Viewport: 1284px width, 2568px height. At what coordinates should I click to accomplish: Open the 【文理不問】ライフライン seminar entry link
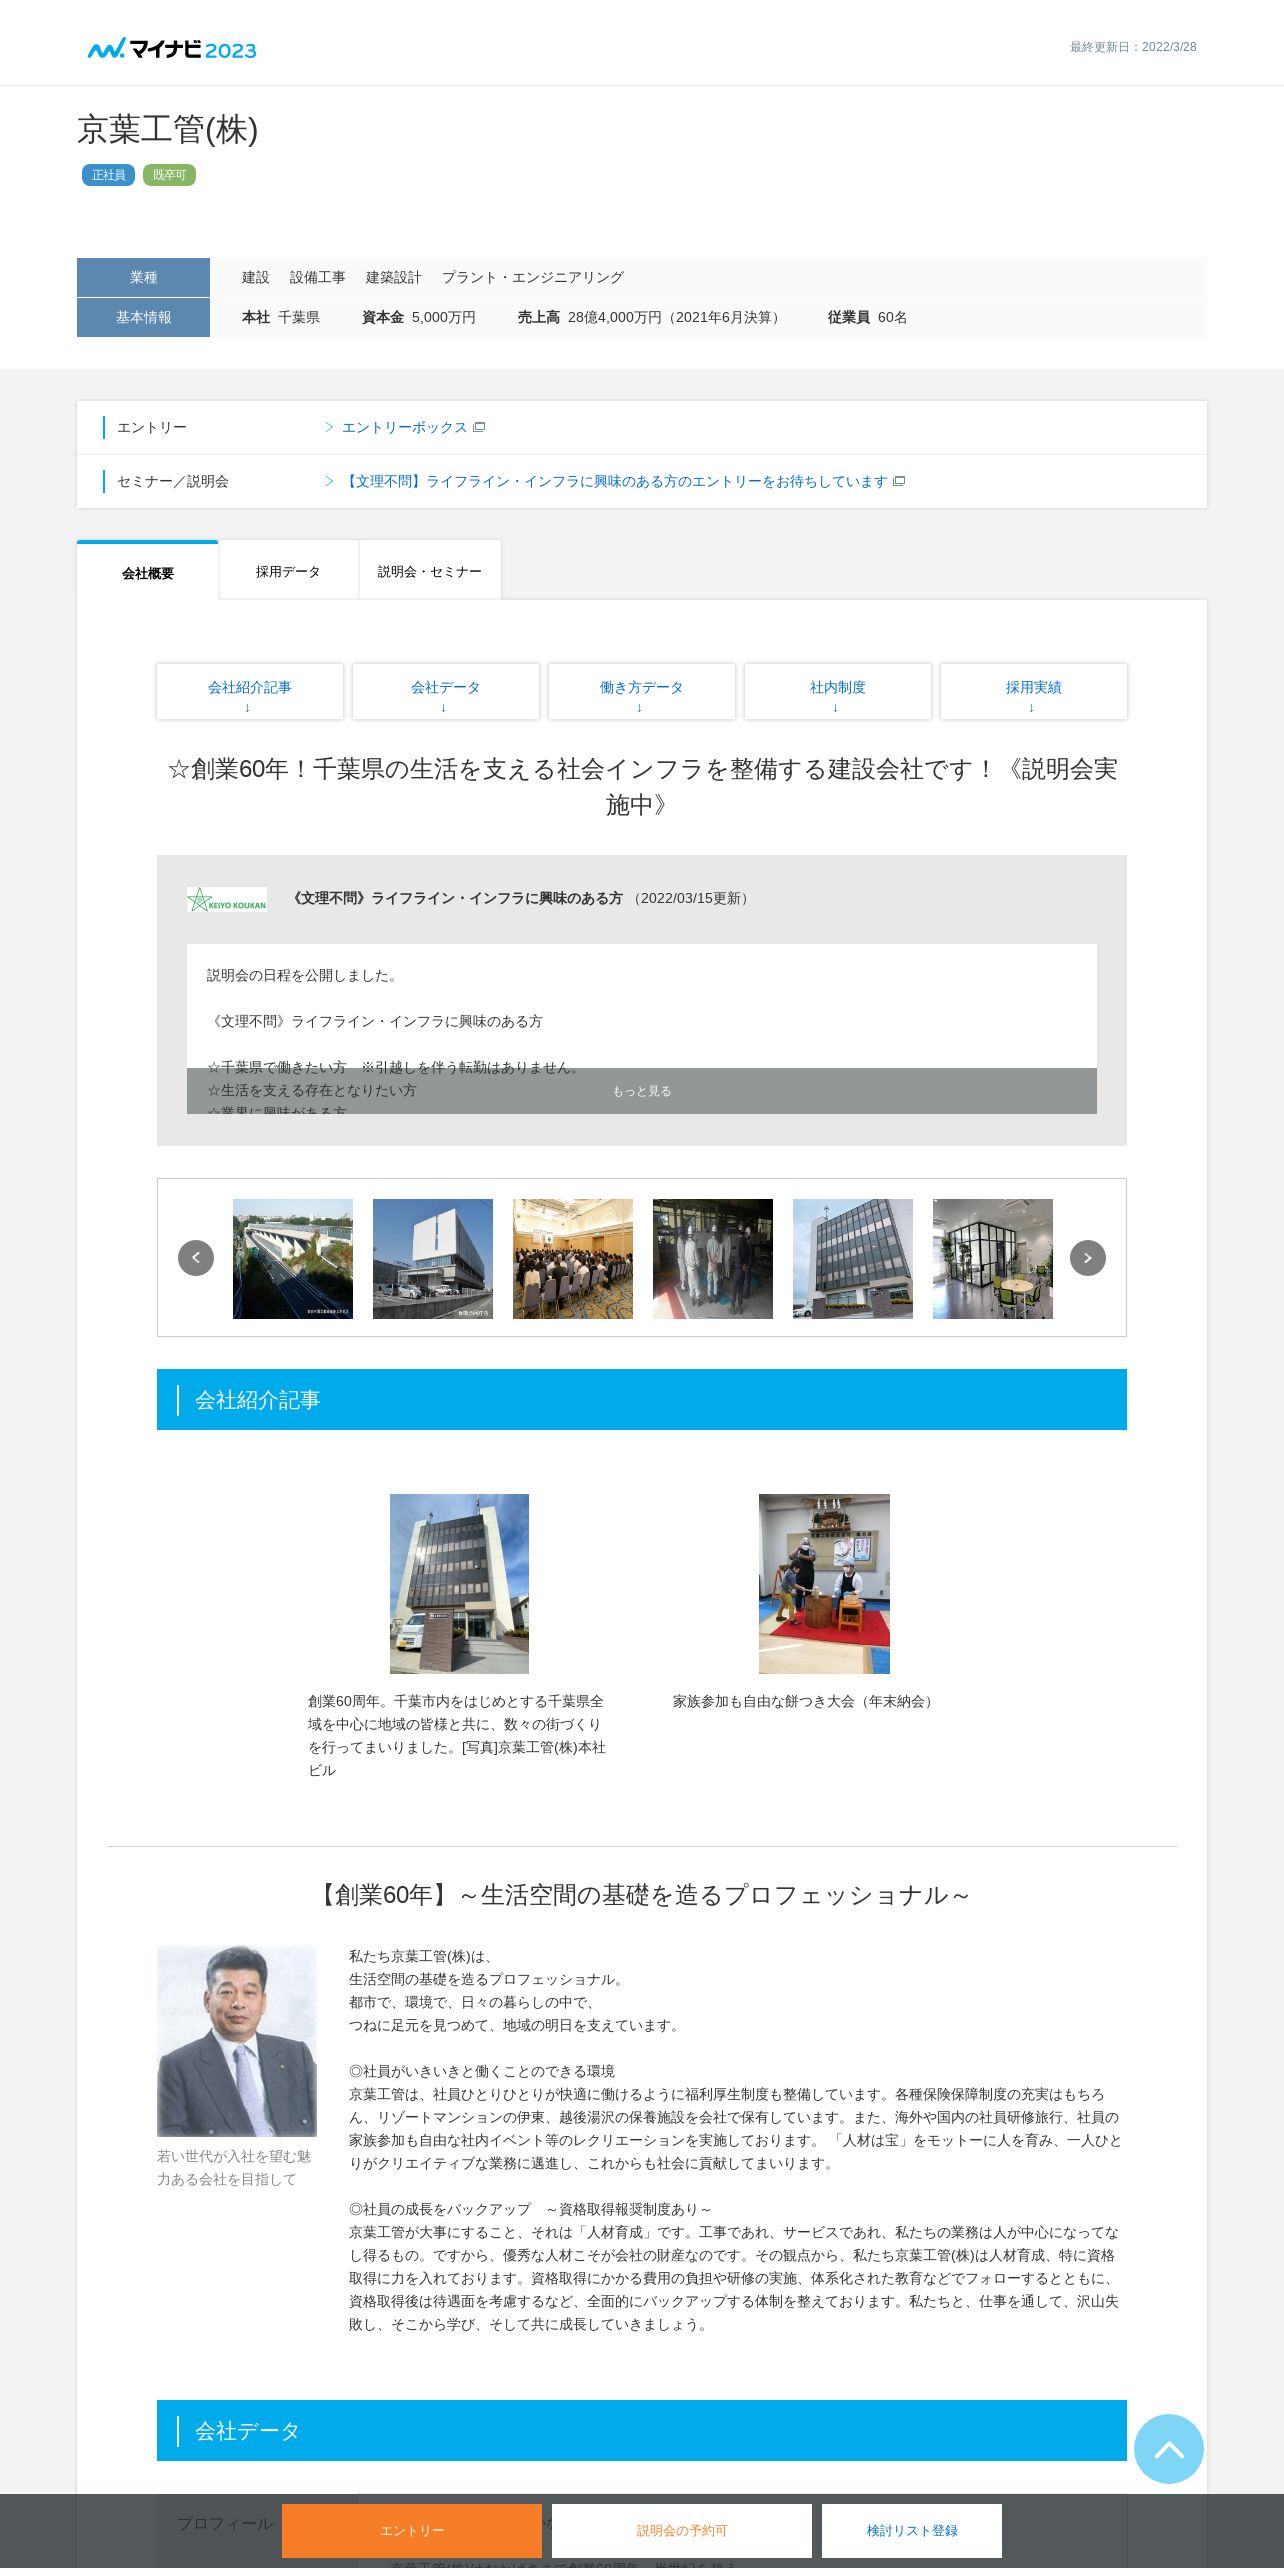tap(615, 482)
